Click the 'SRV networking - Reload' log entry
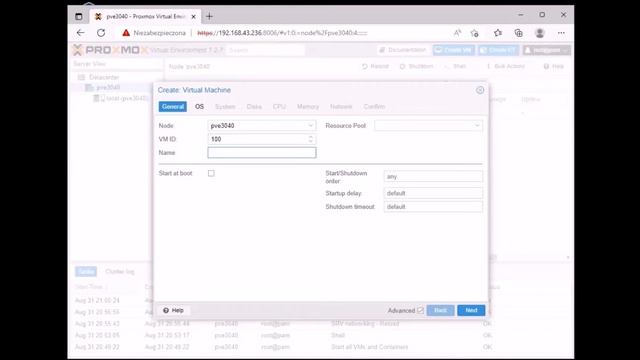Screen dimensions: 640x360 tap(365, 323)
